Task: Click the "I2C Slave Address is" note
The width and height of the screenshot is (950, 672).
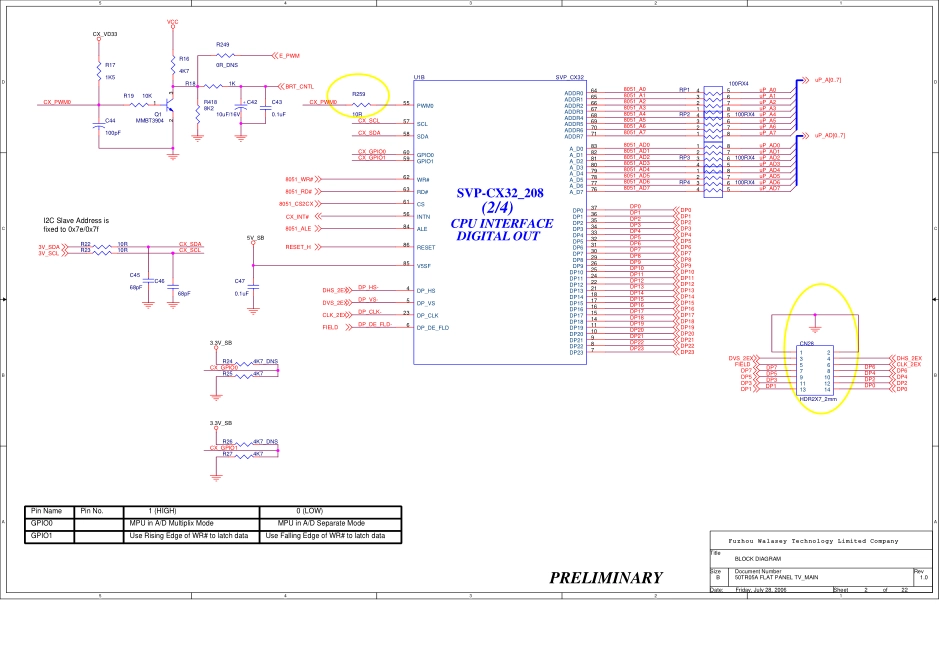Action: point(76,221)
